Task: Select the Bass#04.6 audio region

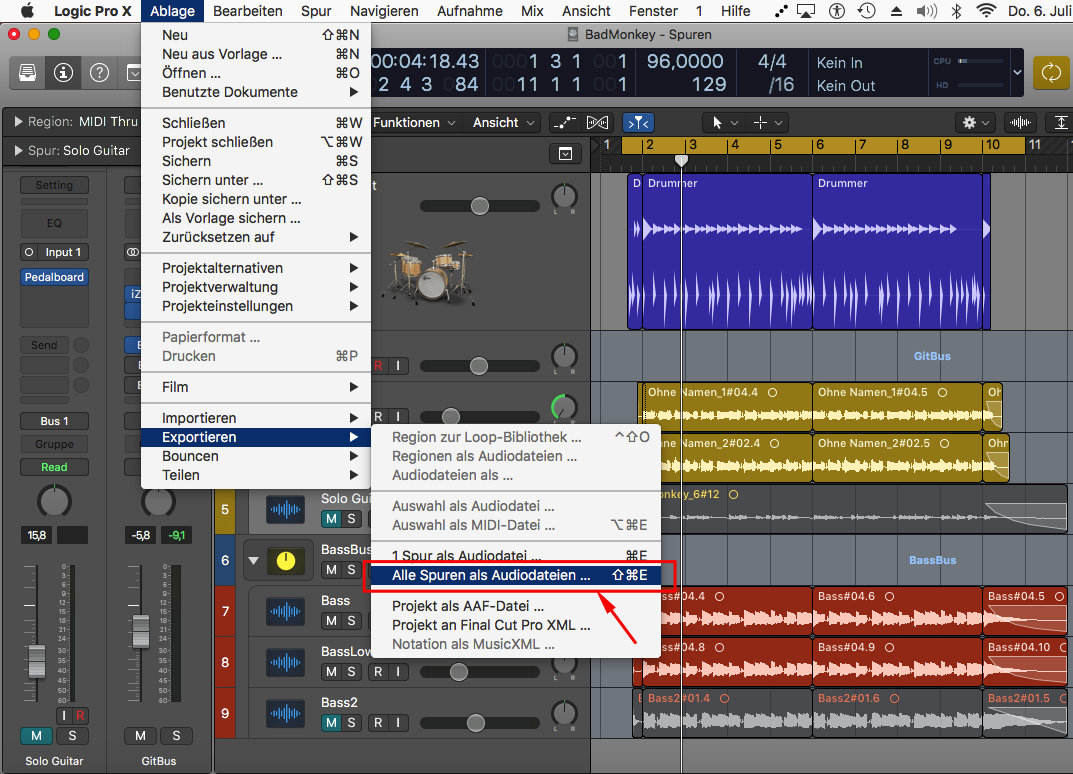Action: click(x=897, y=612)
